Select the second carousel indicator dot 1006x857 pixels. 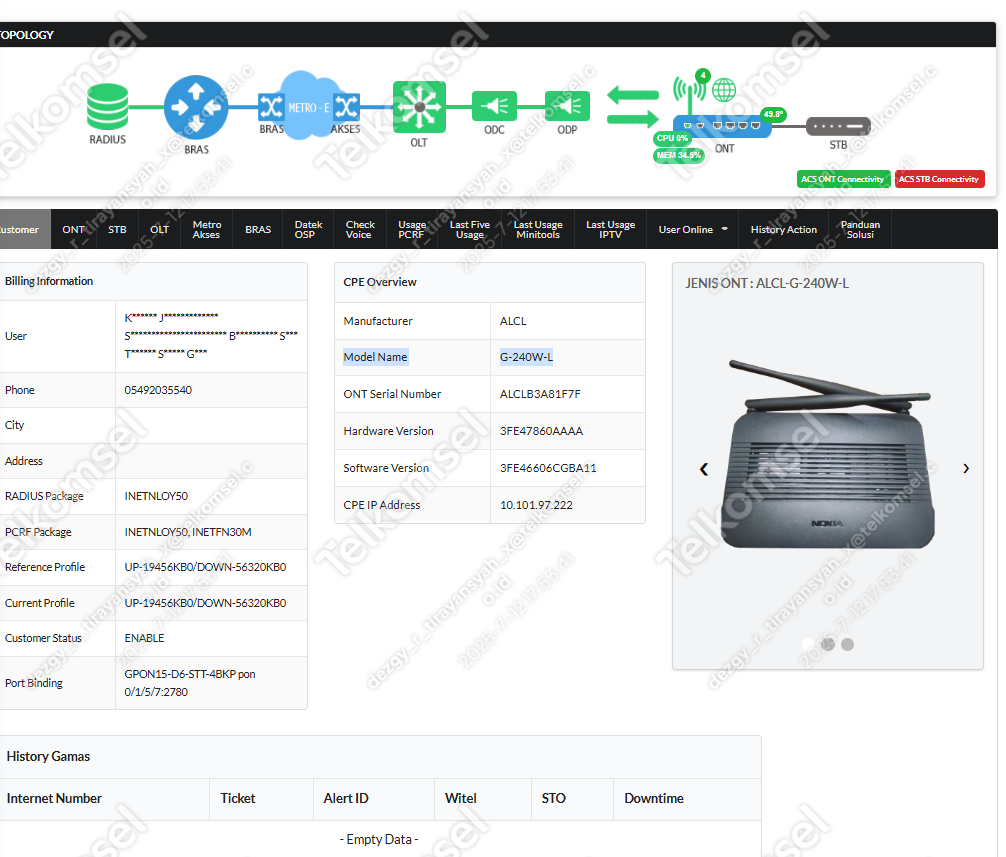coord(828,645)
